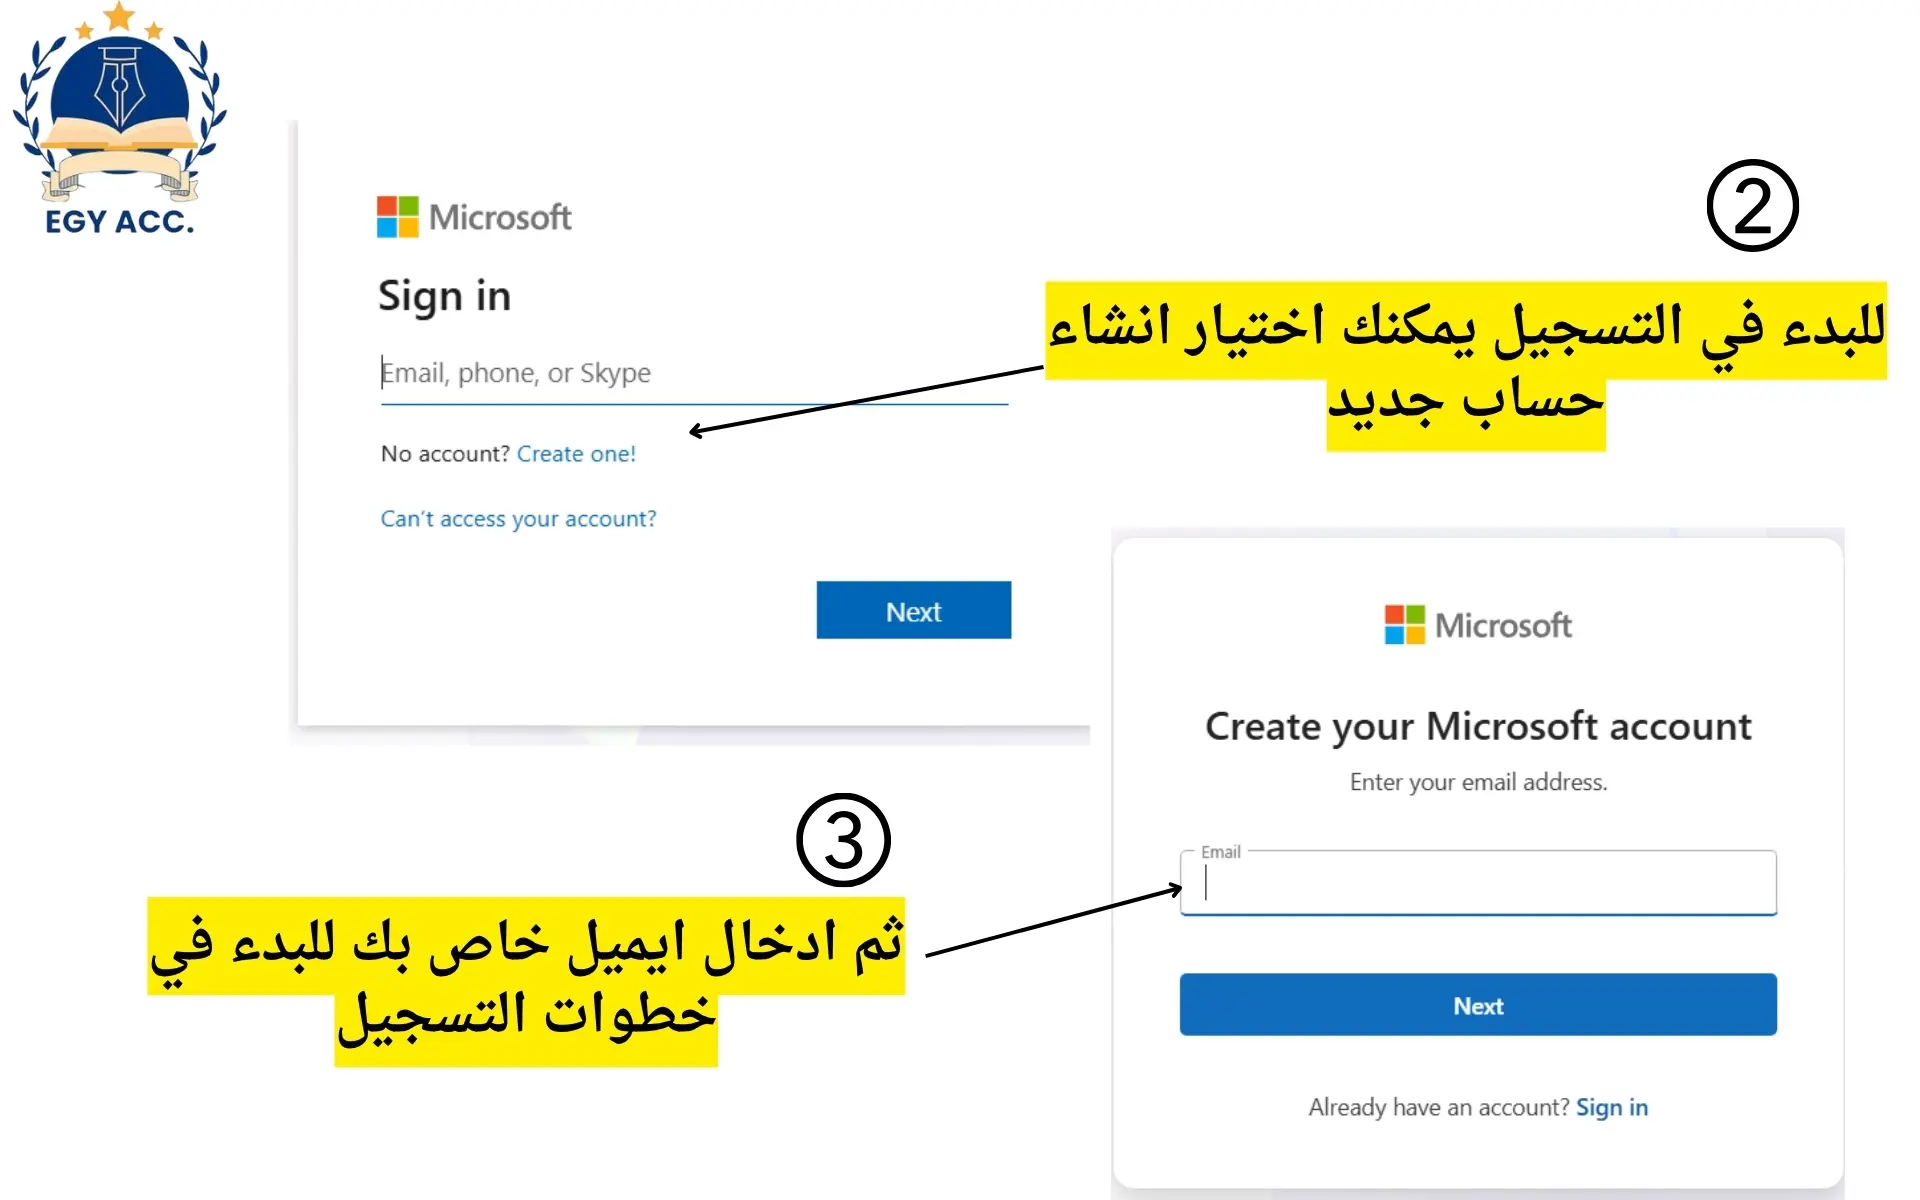Click the Microsoft logo in Create account card
Screen dimensions: 1920x1200
(x=1477, y=625)
